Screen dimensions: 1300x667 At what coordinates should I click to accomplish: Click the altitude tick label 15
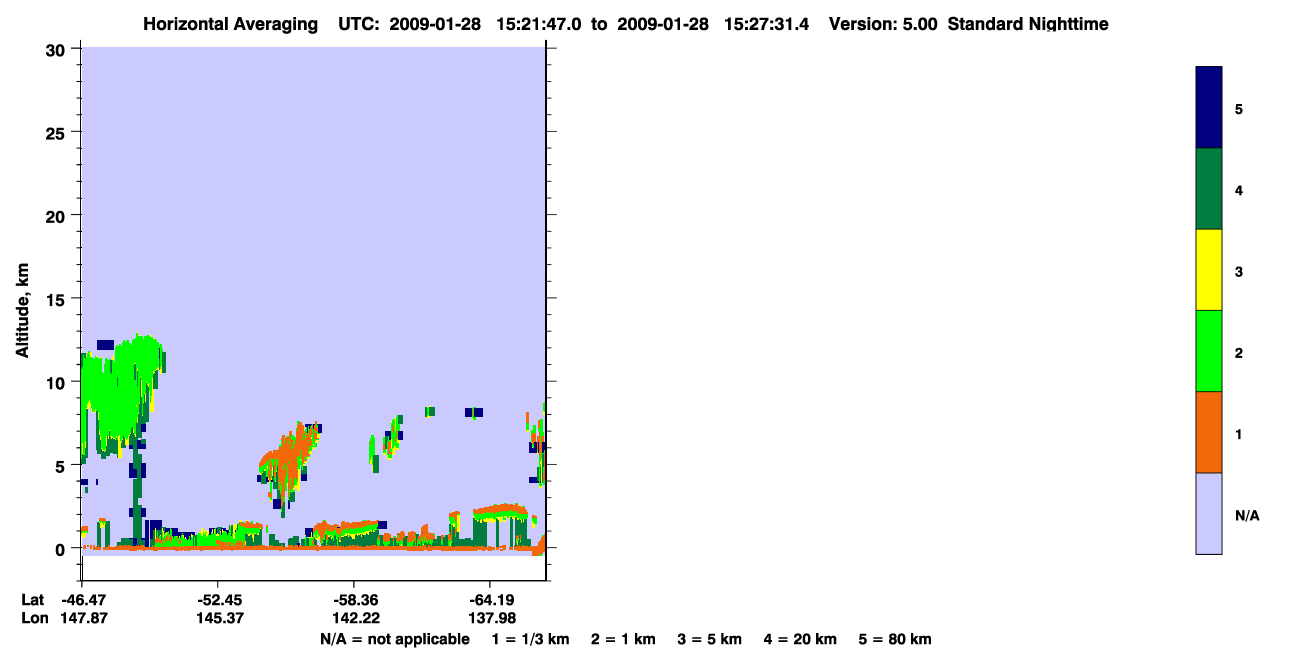click(x=57, y=299)
